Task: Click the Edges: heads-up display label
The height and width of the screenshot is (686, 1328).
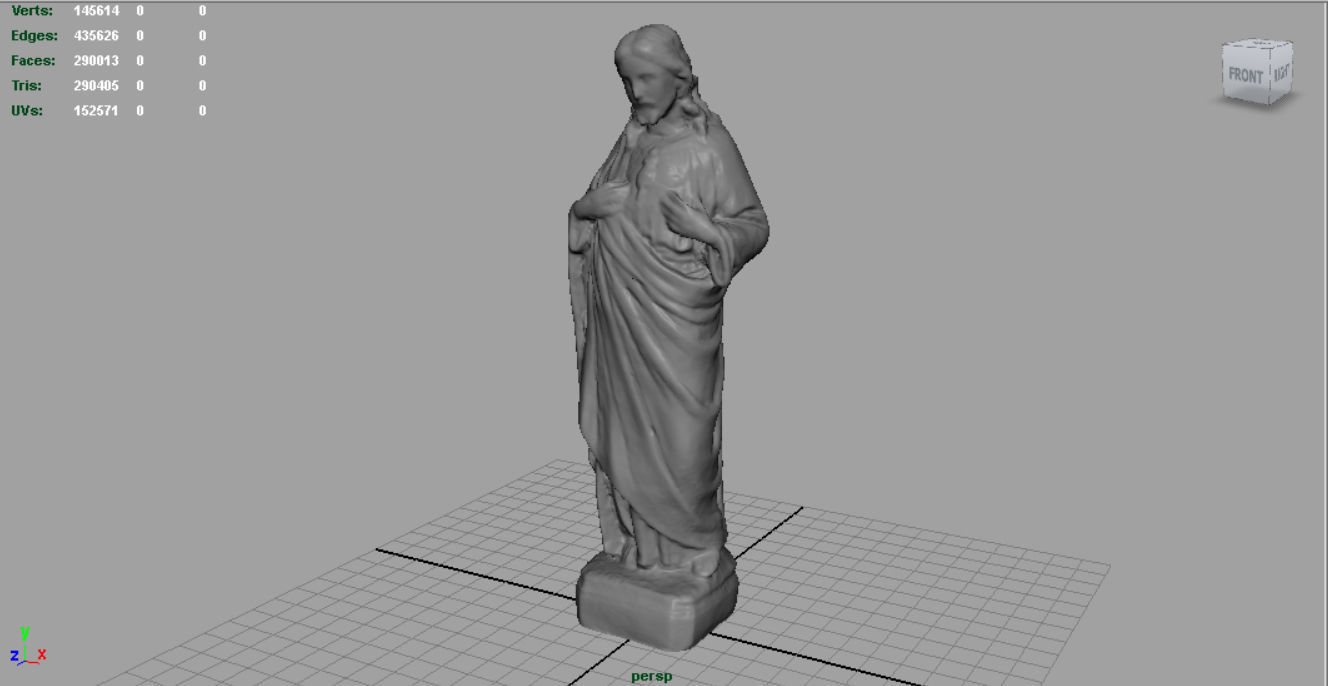Action: pos(34,36)
